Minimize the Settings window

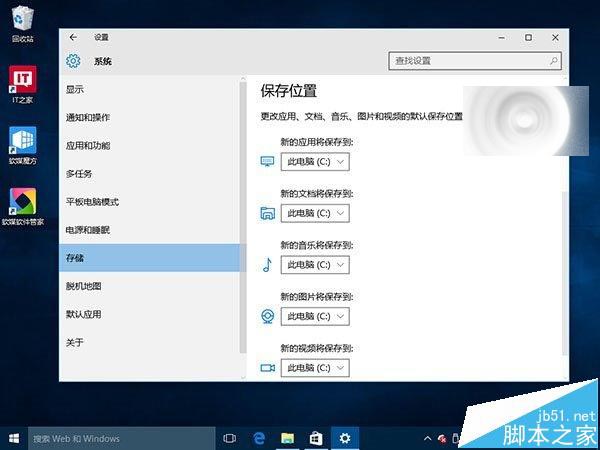502,38
